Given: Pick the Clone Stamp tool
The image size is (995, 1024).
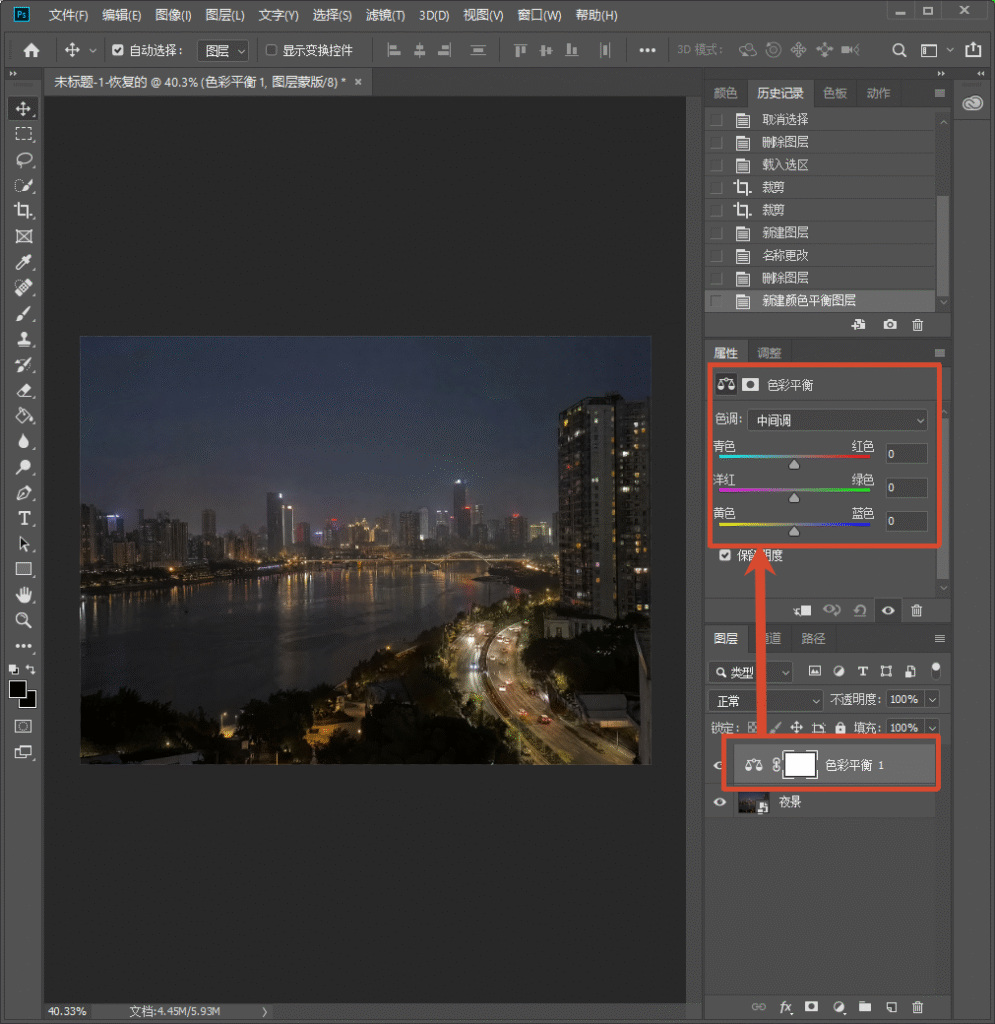Looking at the screenshot, I should 24,339.
